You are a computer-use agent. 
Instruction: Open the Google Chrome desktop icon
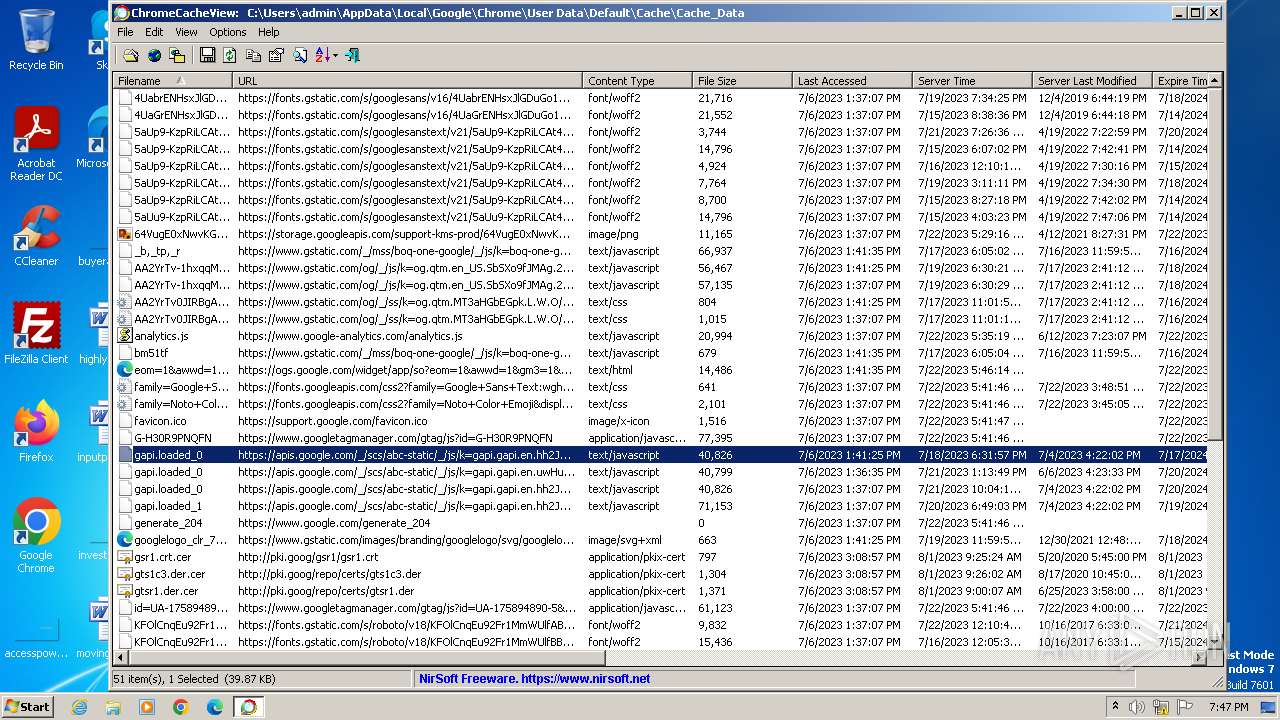coord(36,536)
